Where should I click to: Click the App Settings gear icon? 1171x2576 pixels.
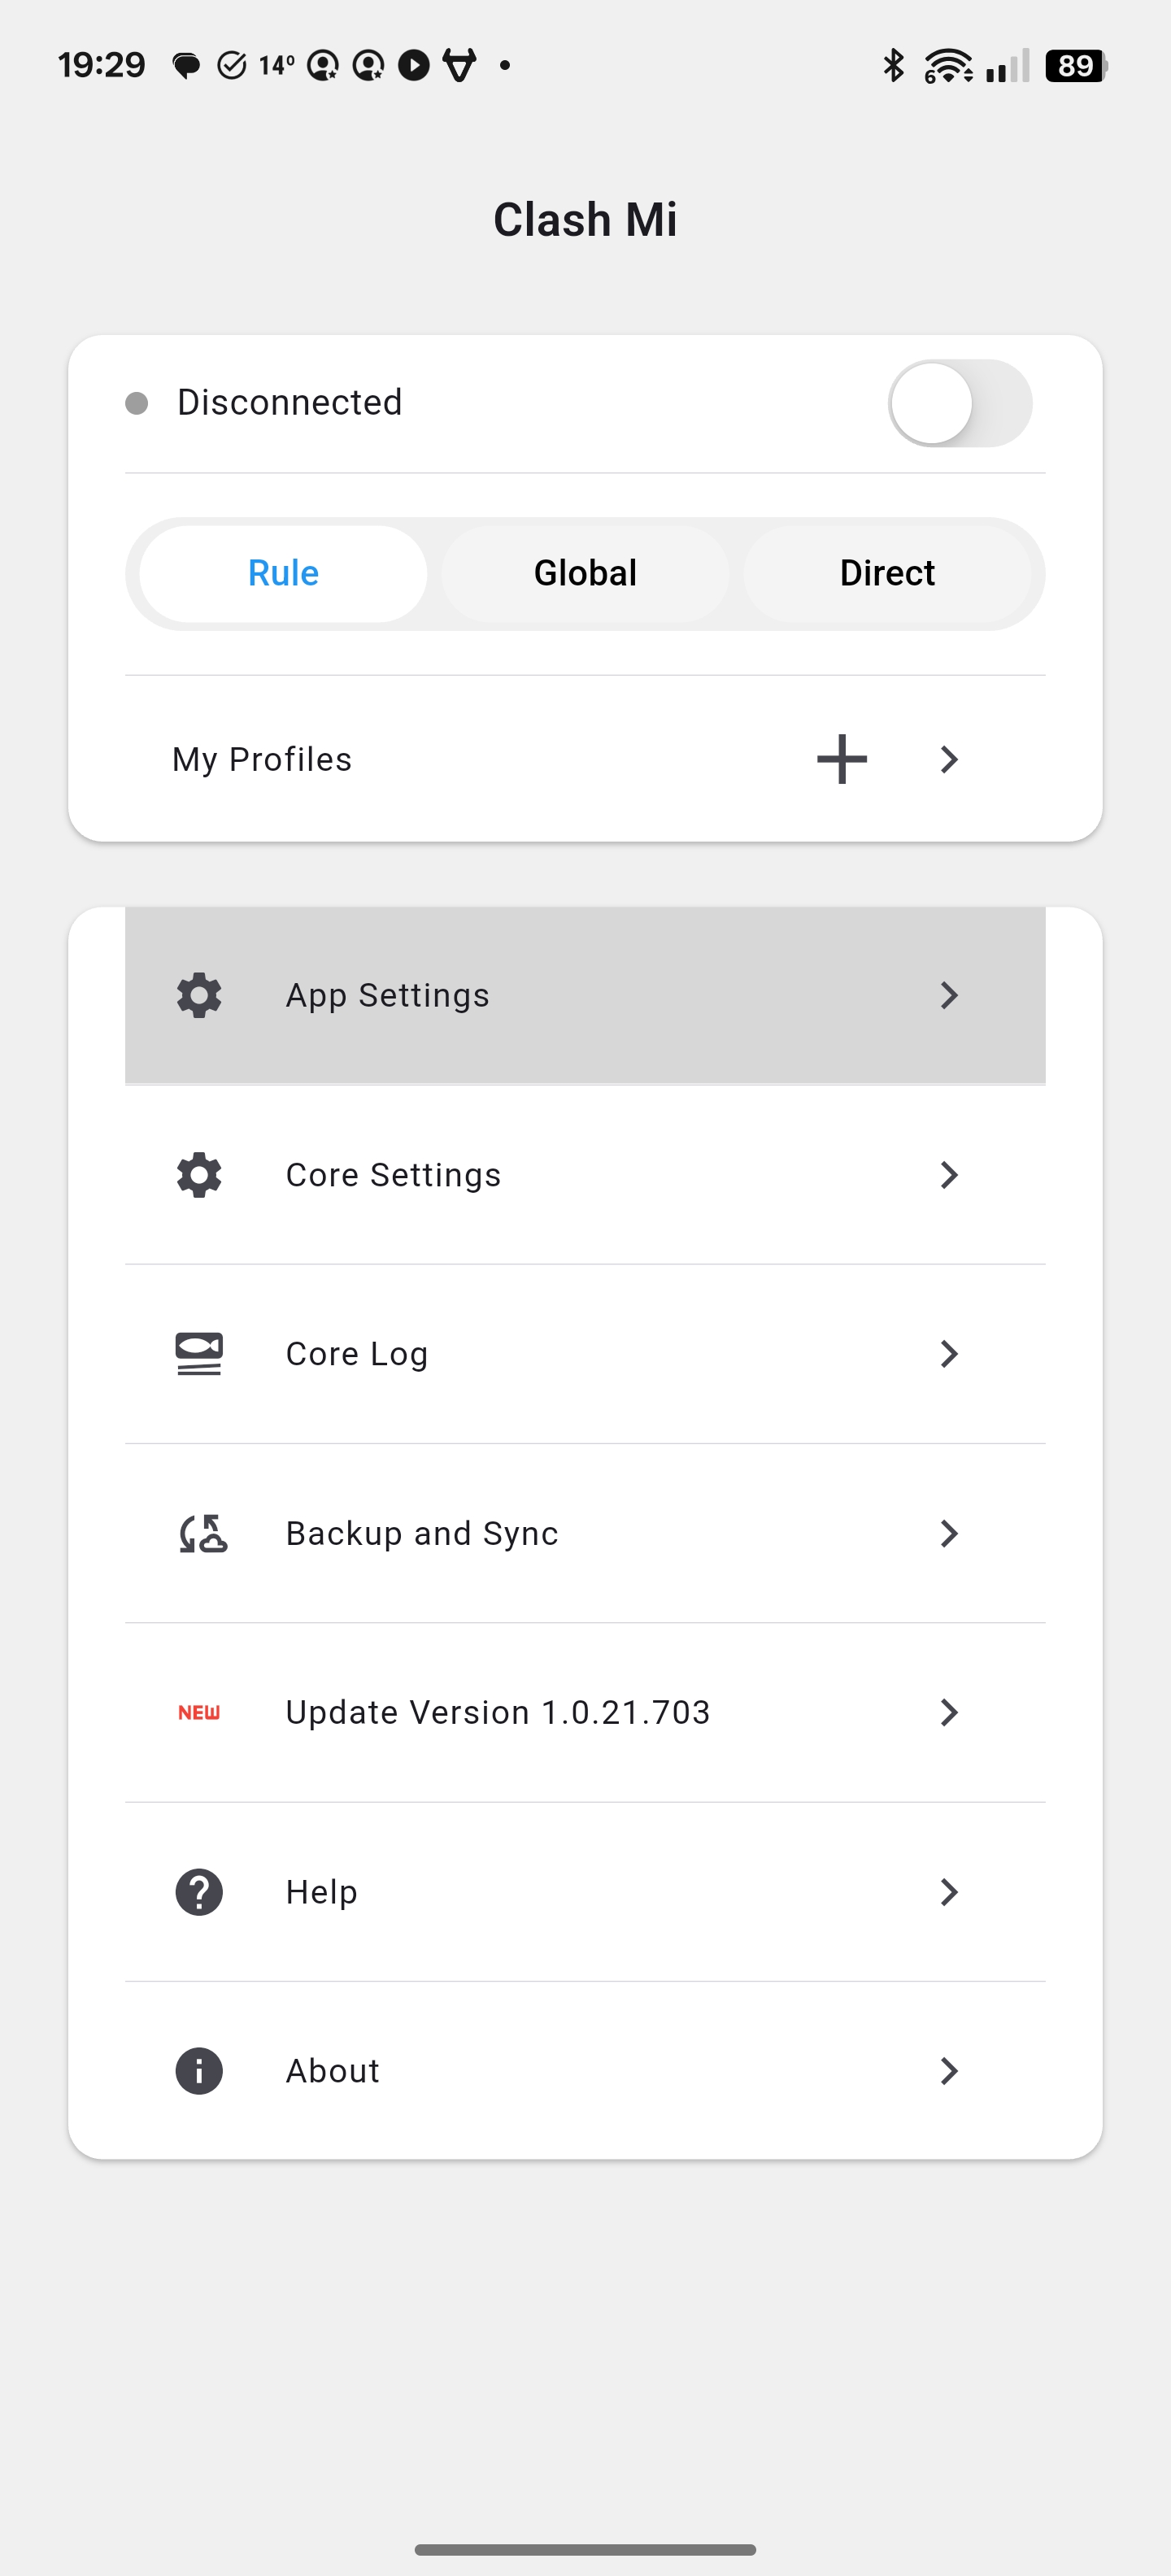click(199, 995)
